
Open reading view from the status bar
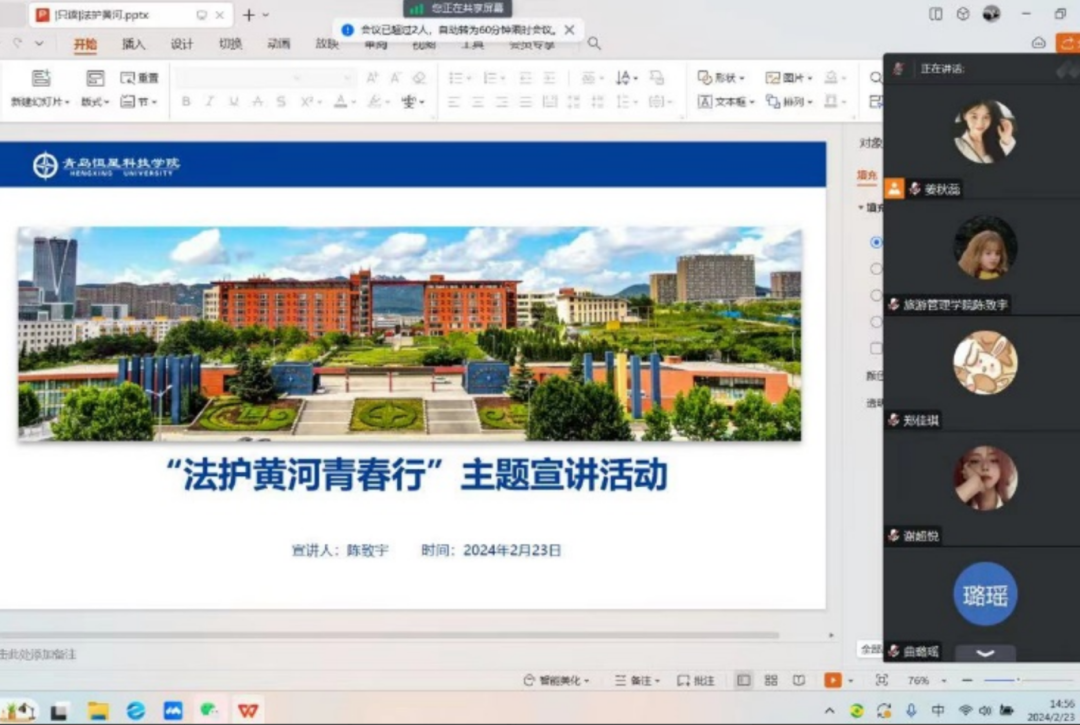point(799,680)
